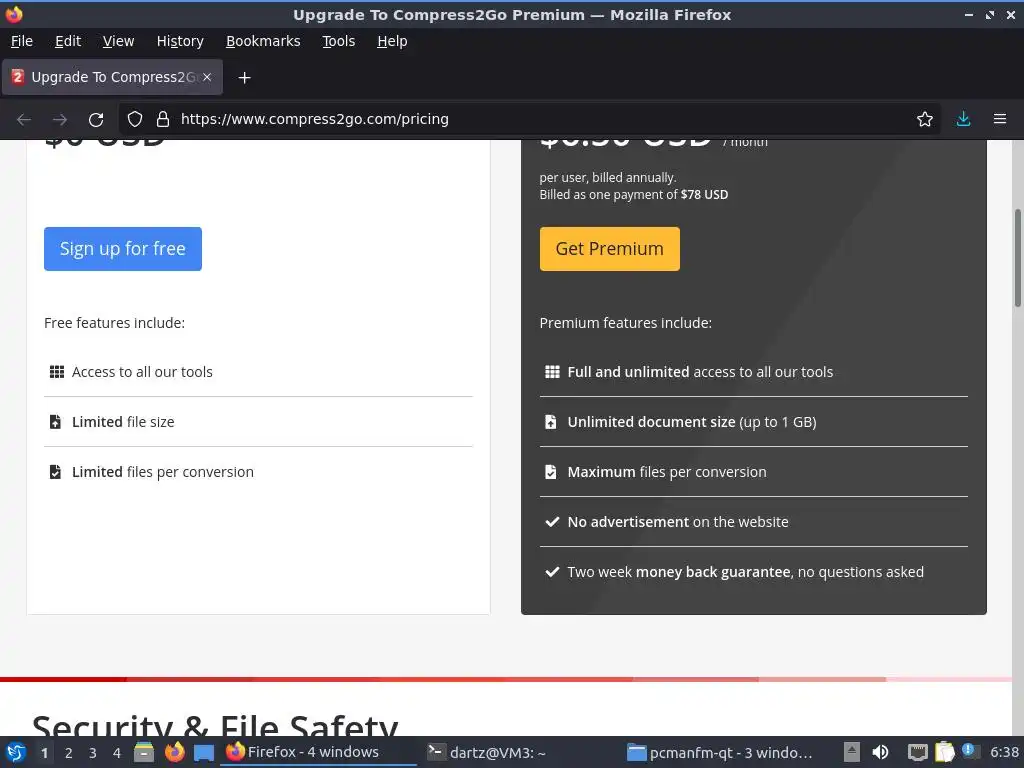Open the Tools menu
This screenshot has width=1024, height=768.
338,41
